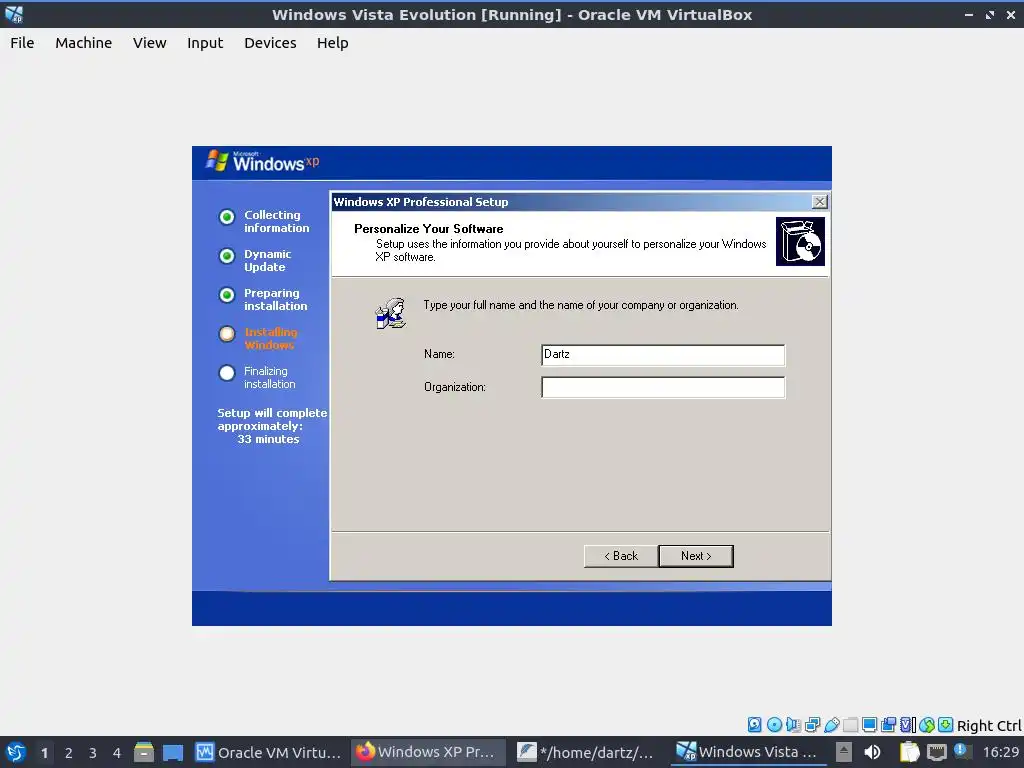The width and height of the screenshot is (1024, 768).
Task: Switch to /home/dartz editor taskbar window
Action: (x=586, y=752)
